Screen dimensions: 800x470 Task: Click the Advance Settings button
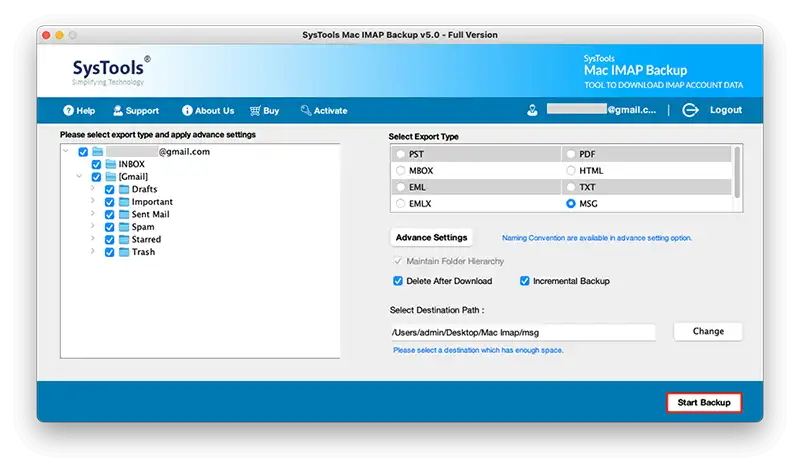point(431,238)
